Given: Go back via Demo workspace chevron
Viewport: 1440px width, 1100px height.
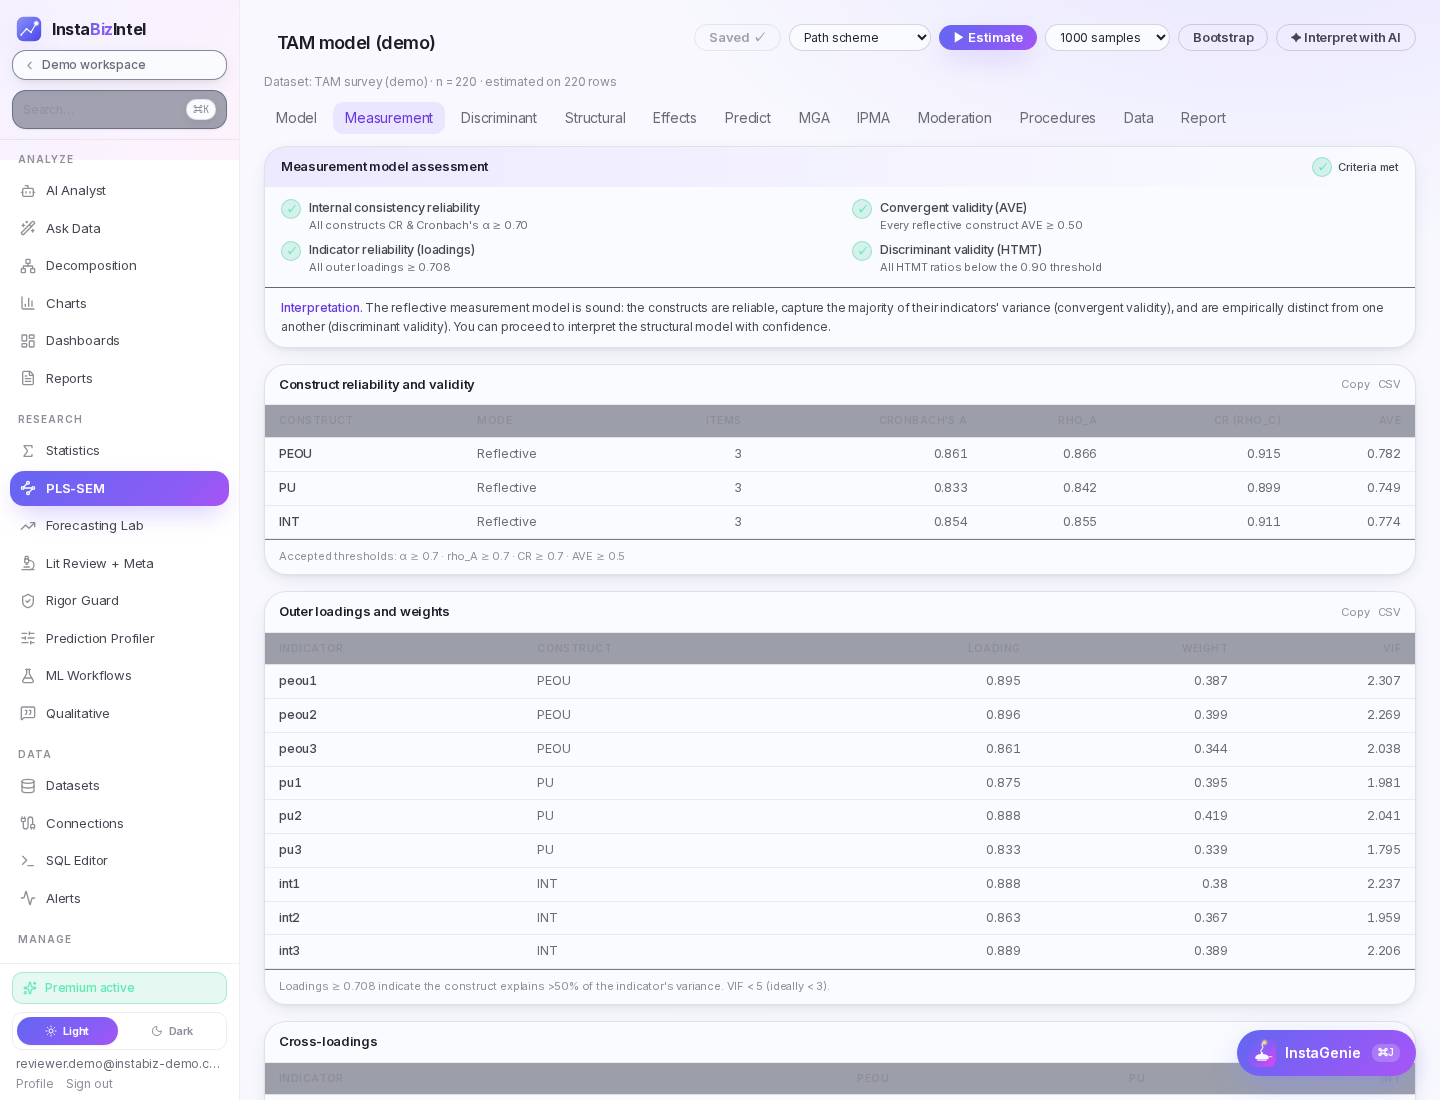Looking at the screenshot, I should coord(30,65).
